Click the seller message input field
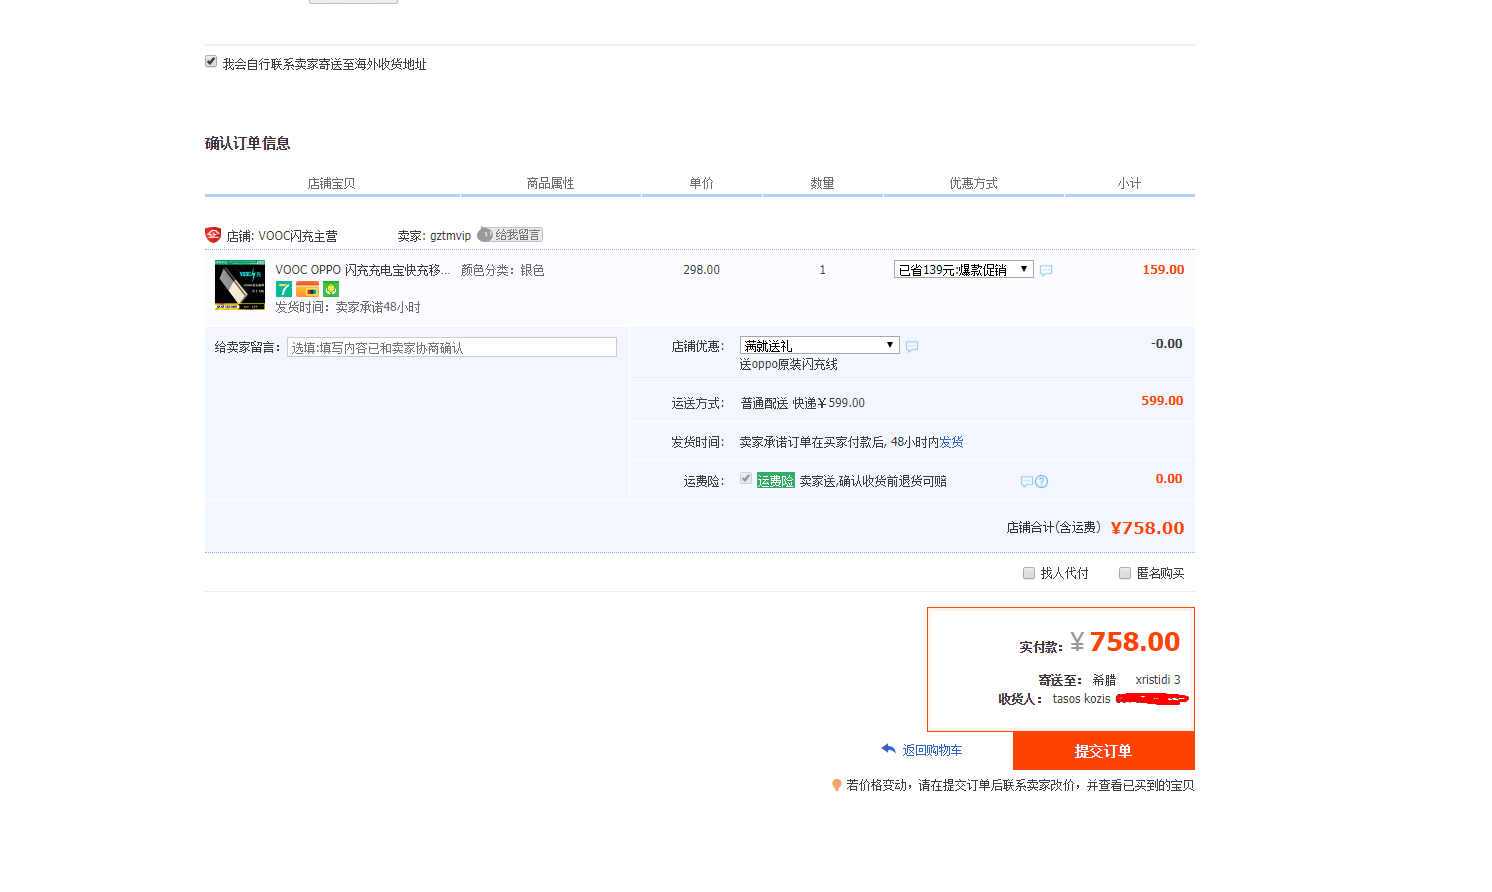The height and width of the screenshot is (892, 1492). (452, 348)
